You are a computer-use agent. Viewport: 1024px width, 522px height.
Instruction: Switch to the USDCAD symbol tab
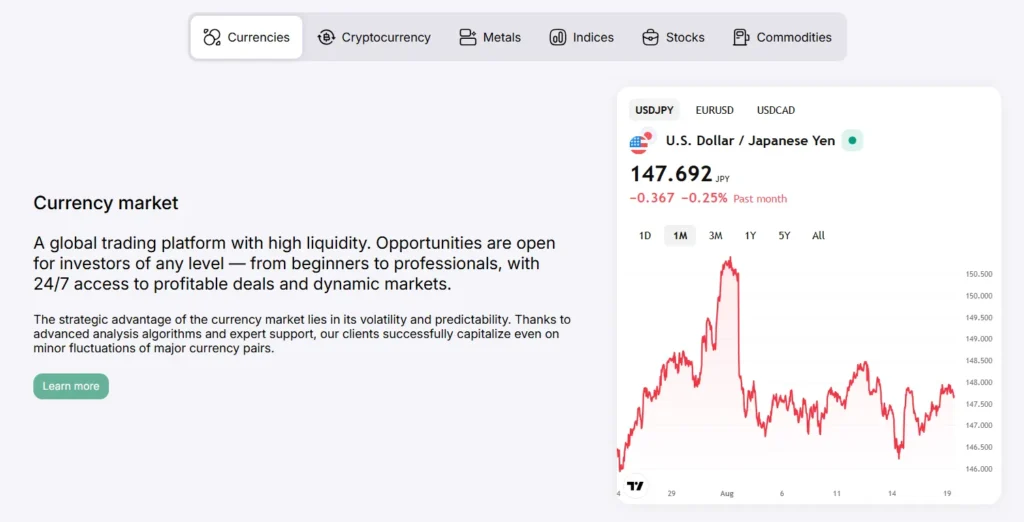[x=775, y=110]
